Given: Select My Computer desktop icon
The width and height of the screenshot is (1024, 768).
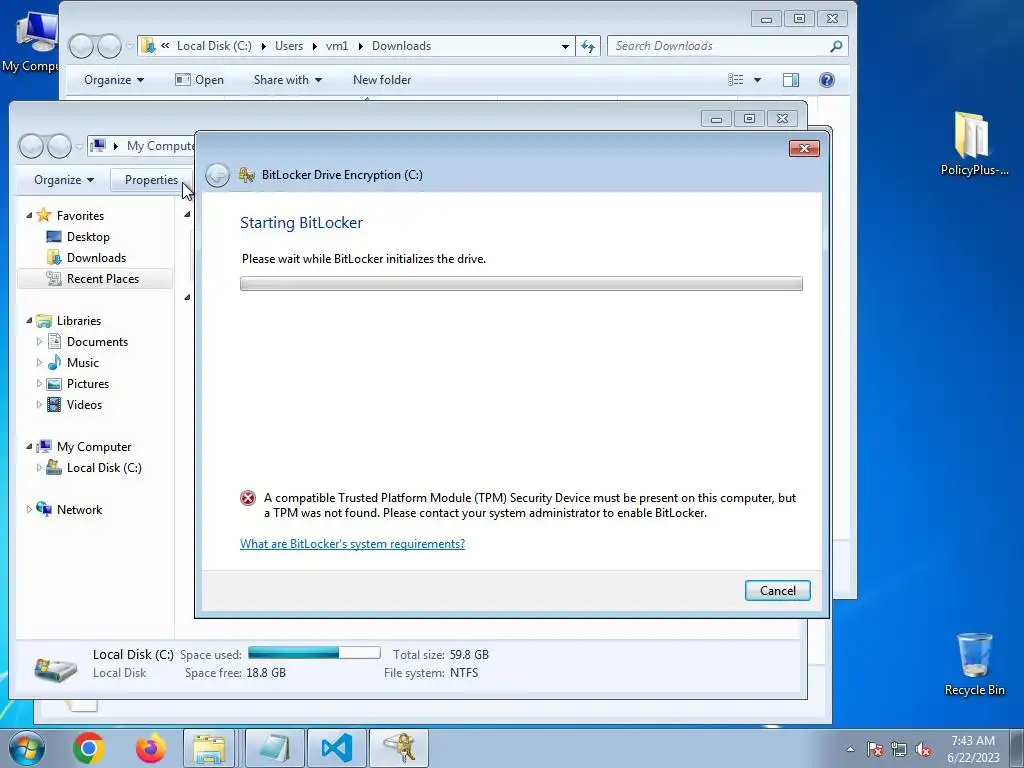Looking at the screenshot, I should click(31, 40).
